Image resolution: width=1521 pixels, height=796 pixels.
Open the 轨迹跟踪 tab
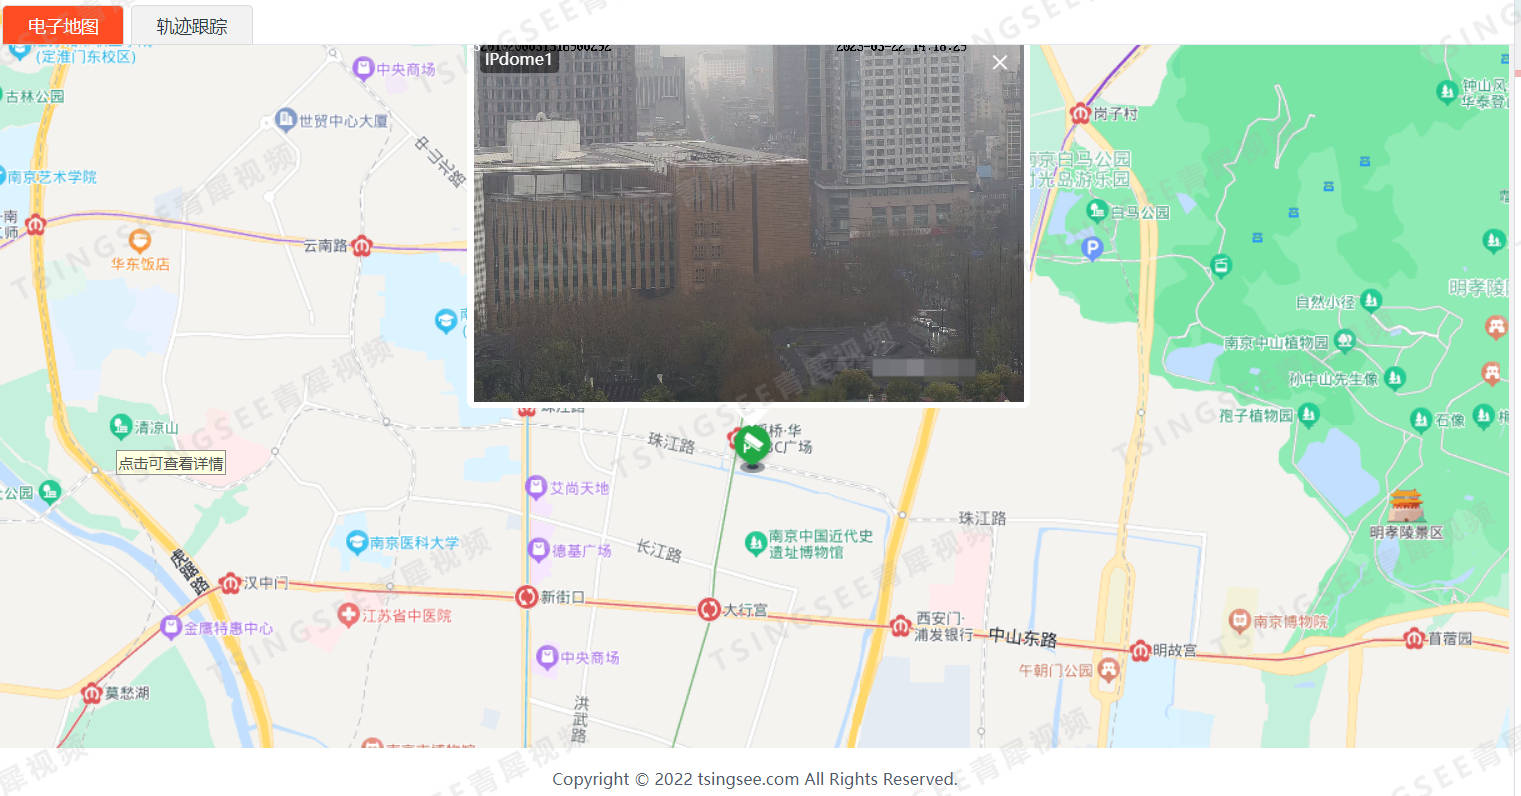[x=192, y=26]
